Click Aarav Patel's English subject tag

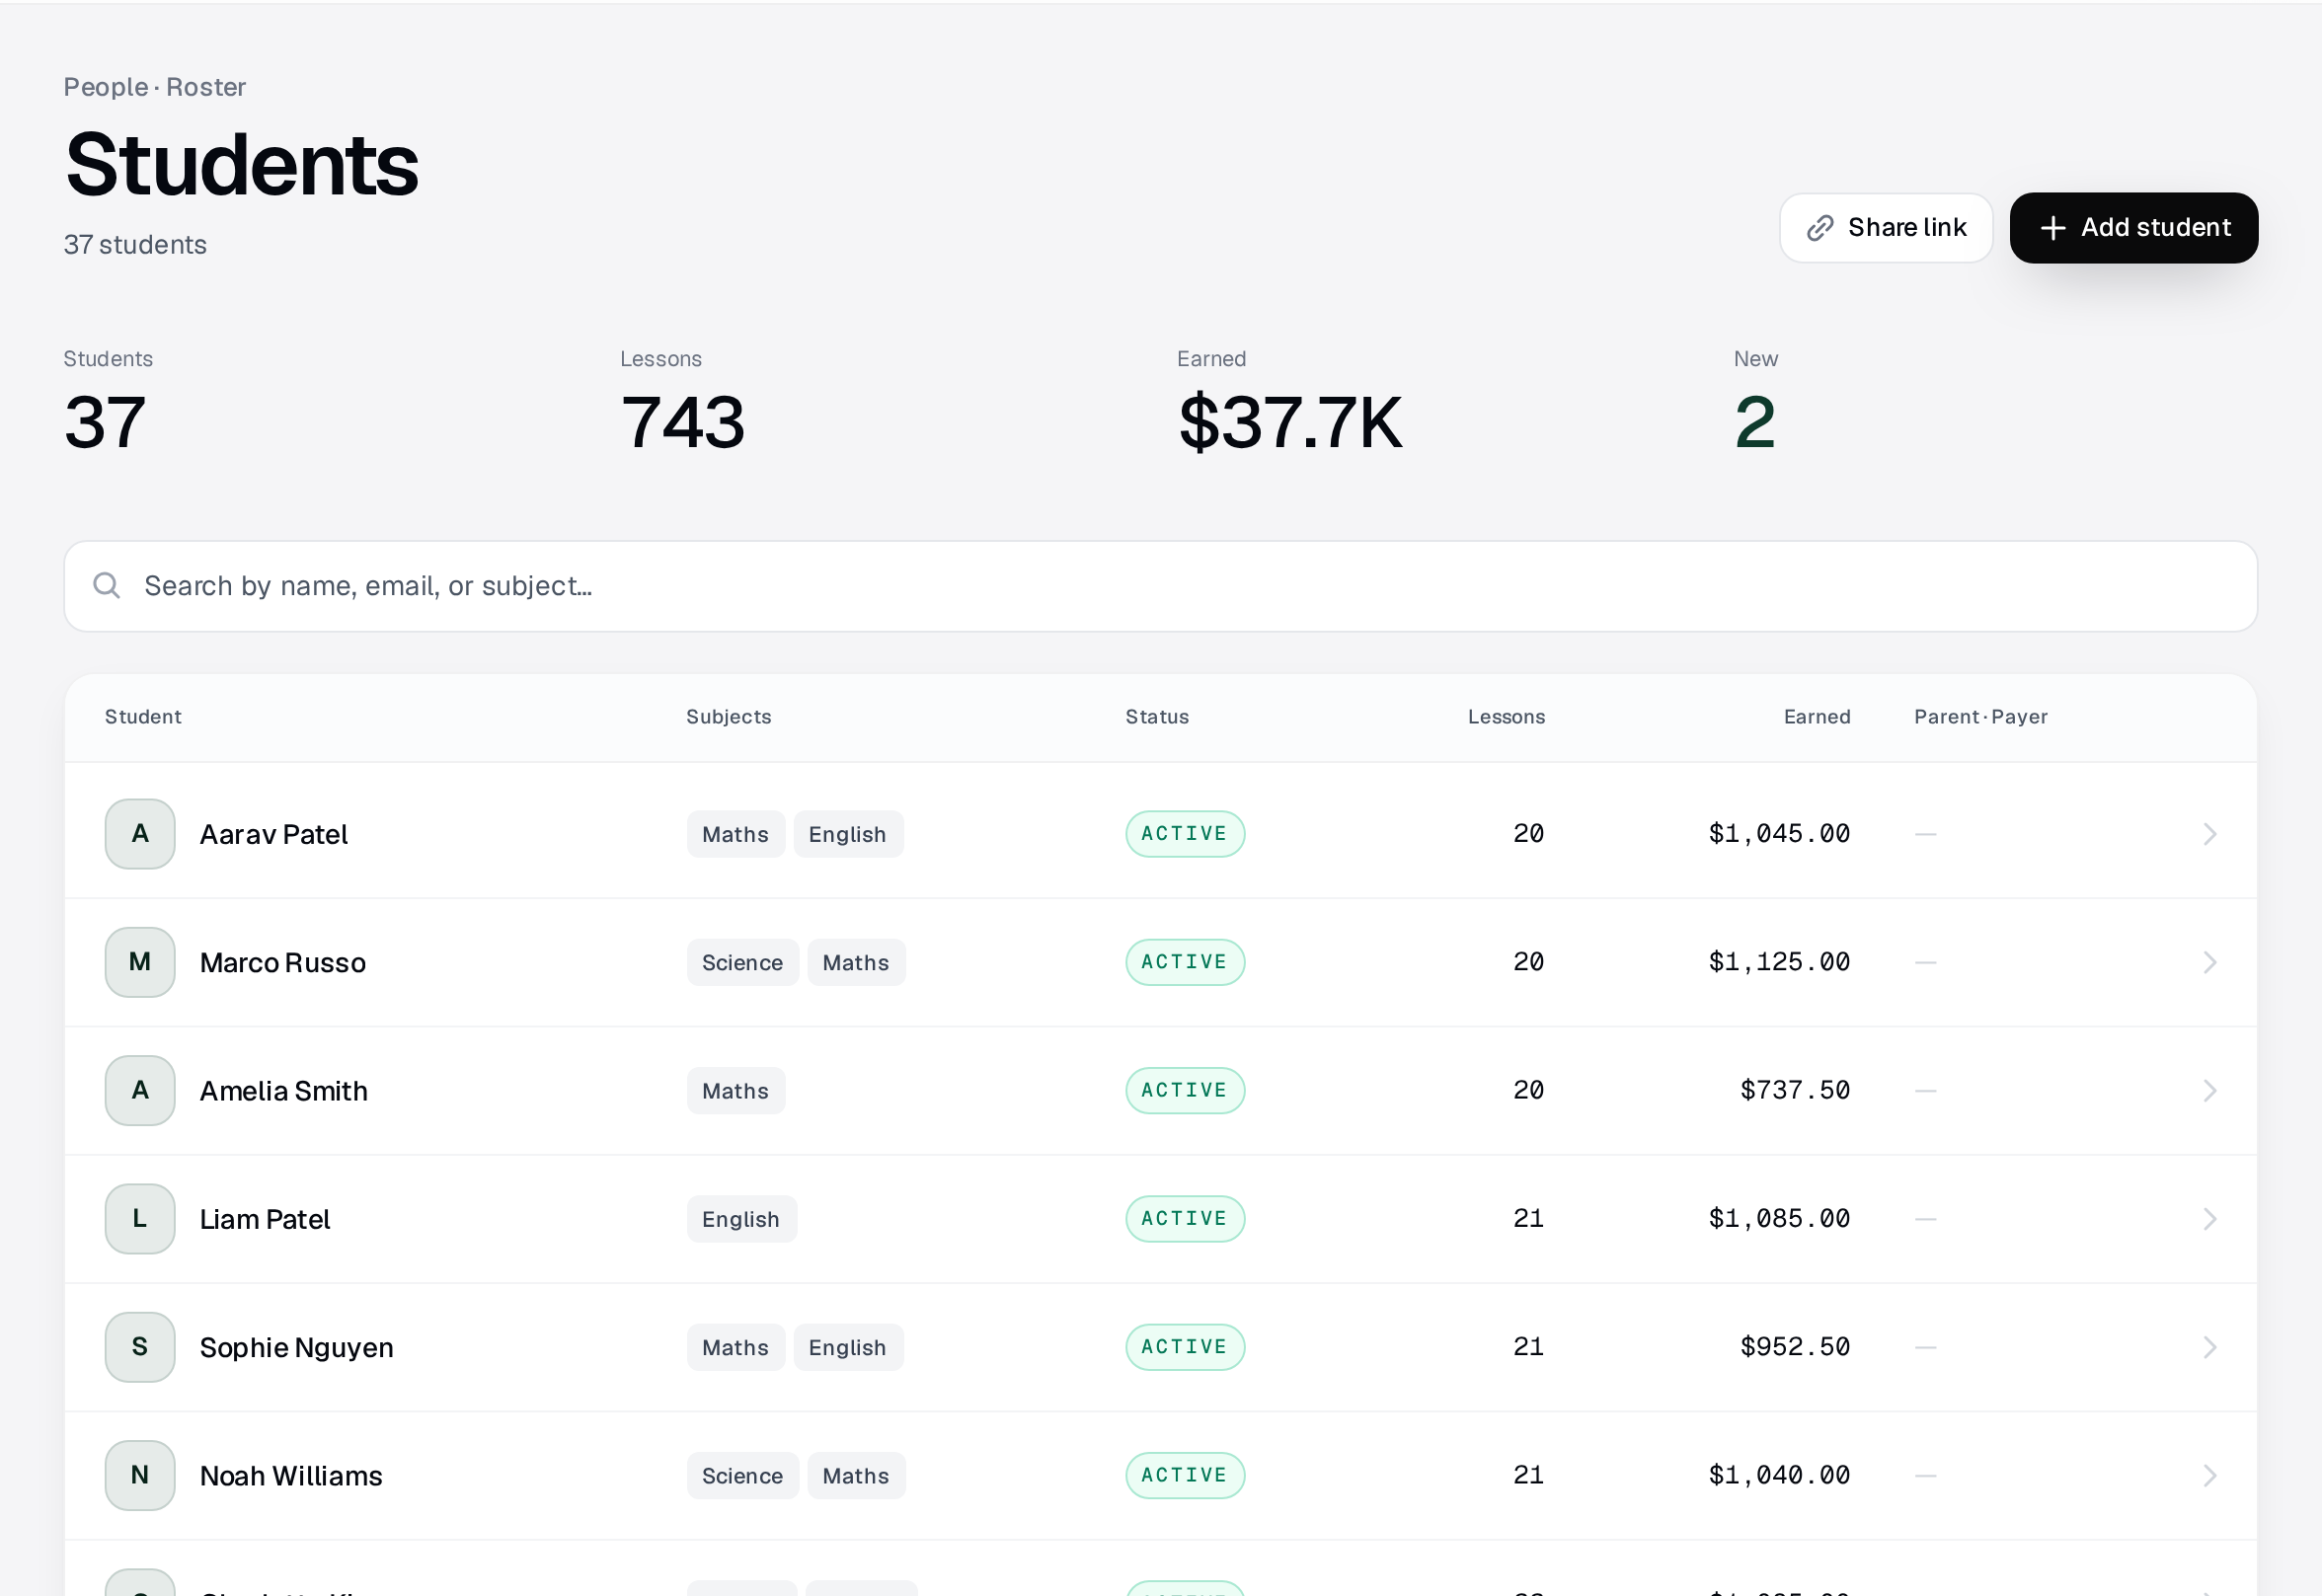pos(848,834)
